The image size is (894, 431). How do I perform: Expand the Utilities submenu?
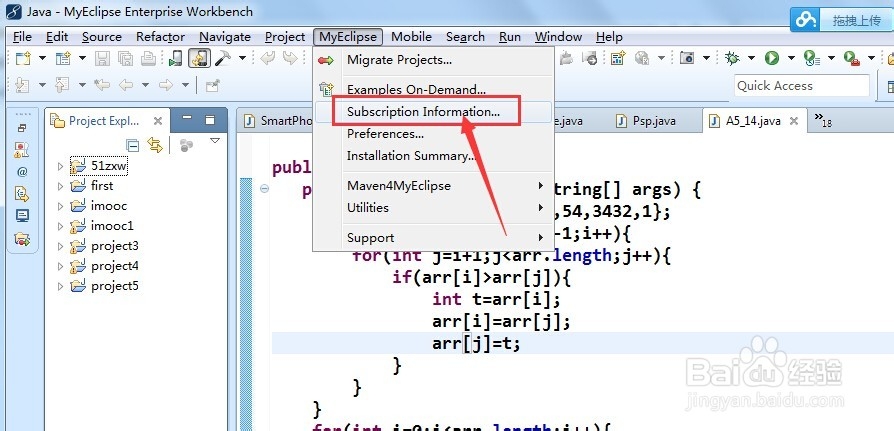point(434,208)
